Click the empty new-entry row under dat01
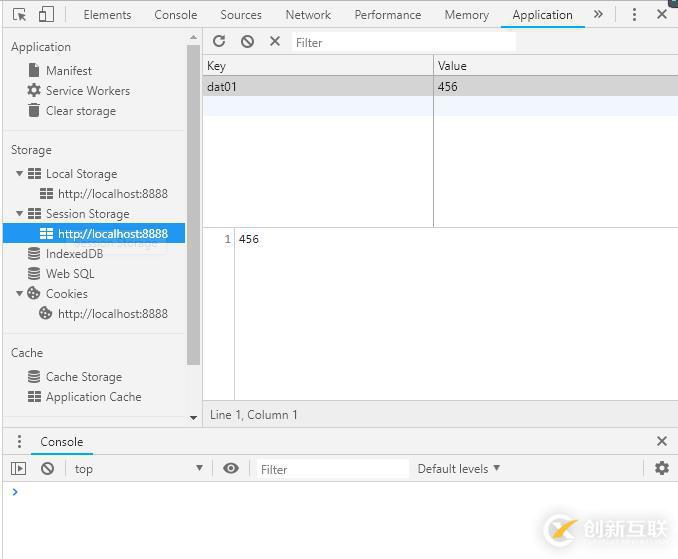 (441, 106)
